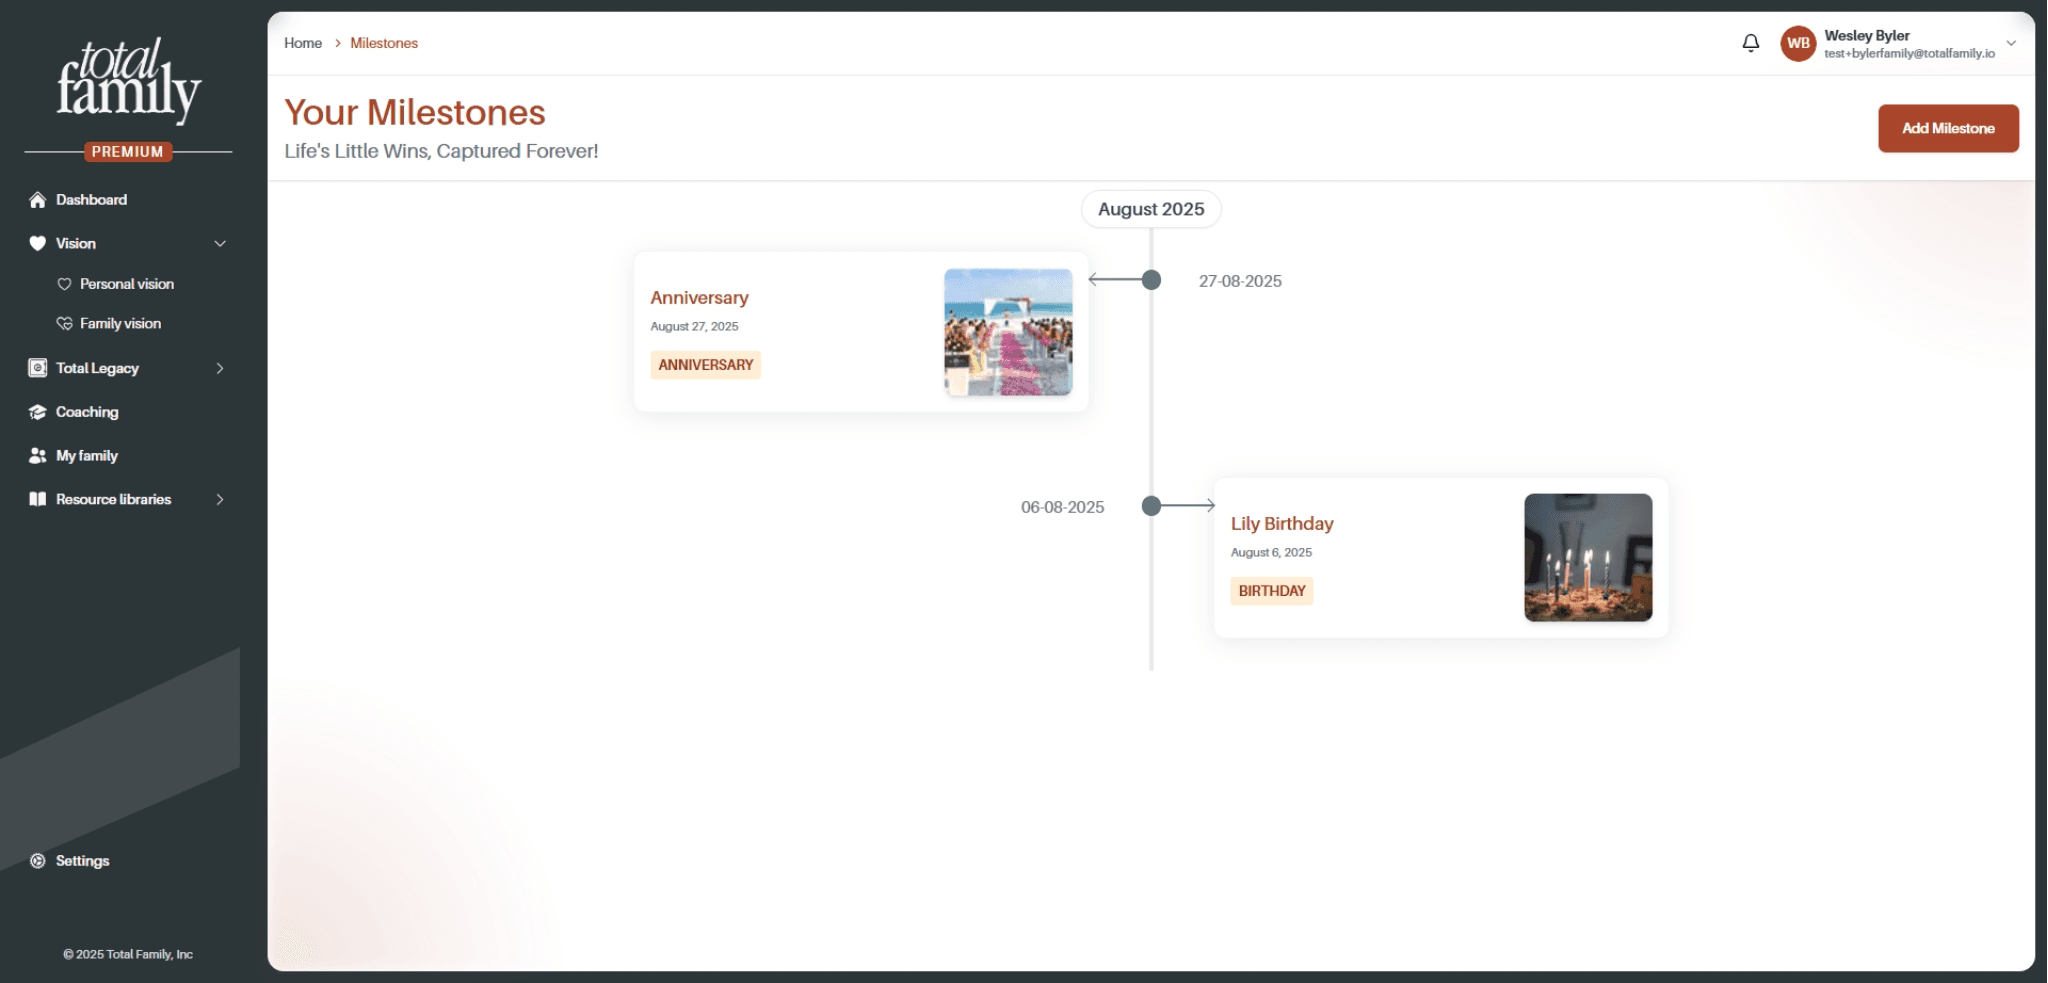2048x983 pixels.
Task: Open Coaching in the sidebar
Action: pos(87,412)
